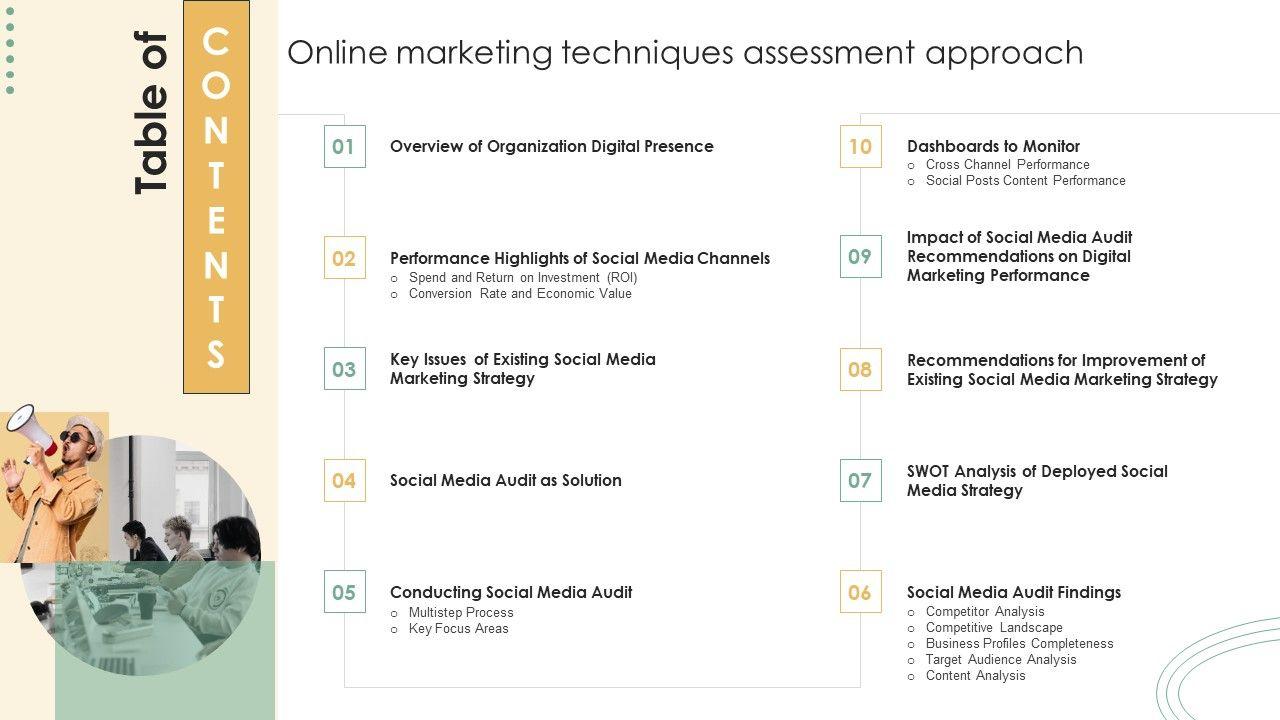1280x720 pixels.
Task: Click "SWOT Analysis of Deployed Social Media Strategy"
Action: tap(1037, 480)
